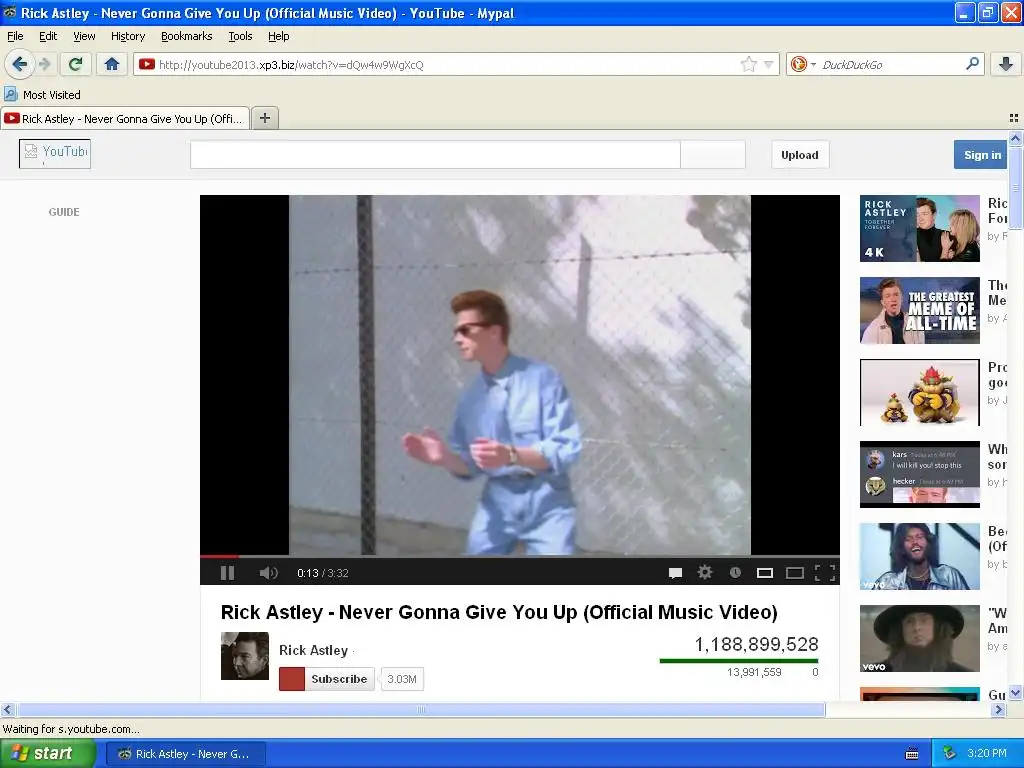Click the YouTube search submit button

tap(712, 155)
